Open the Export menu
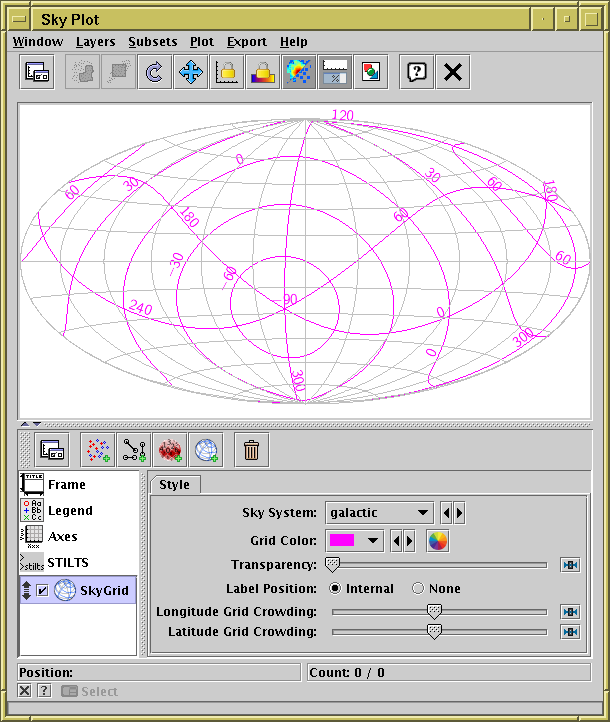The height and width of the screenshot is (722, 610). click(246, 41)
